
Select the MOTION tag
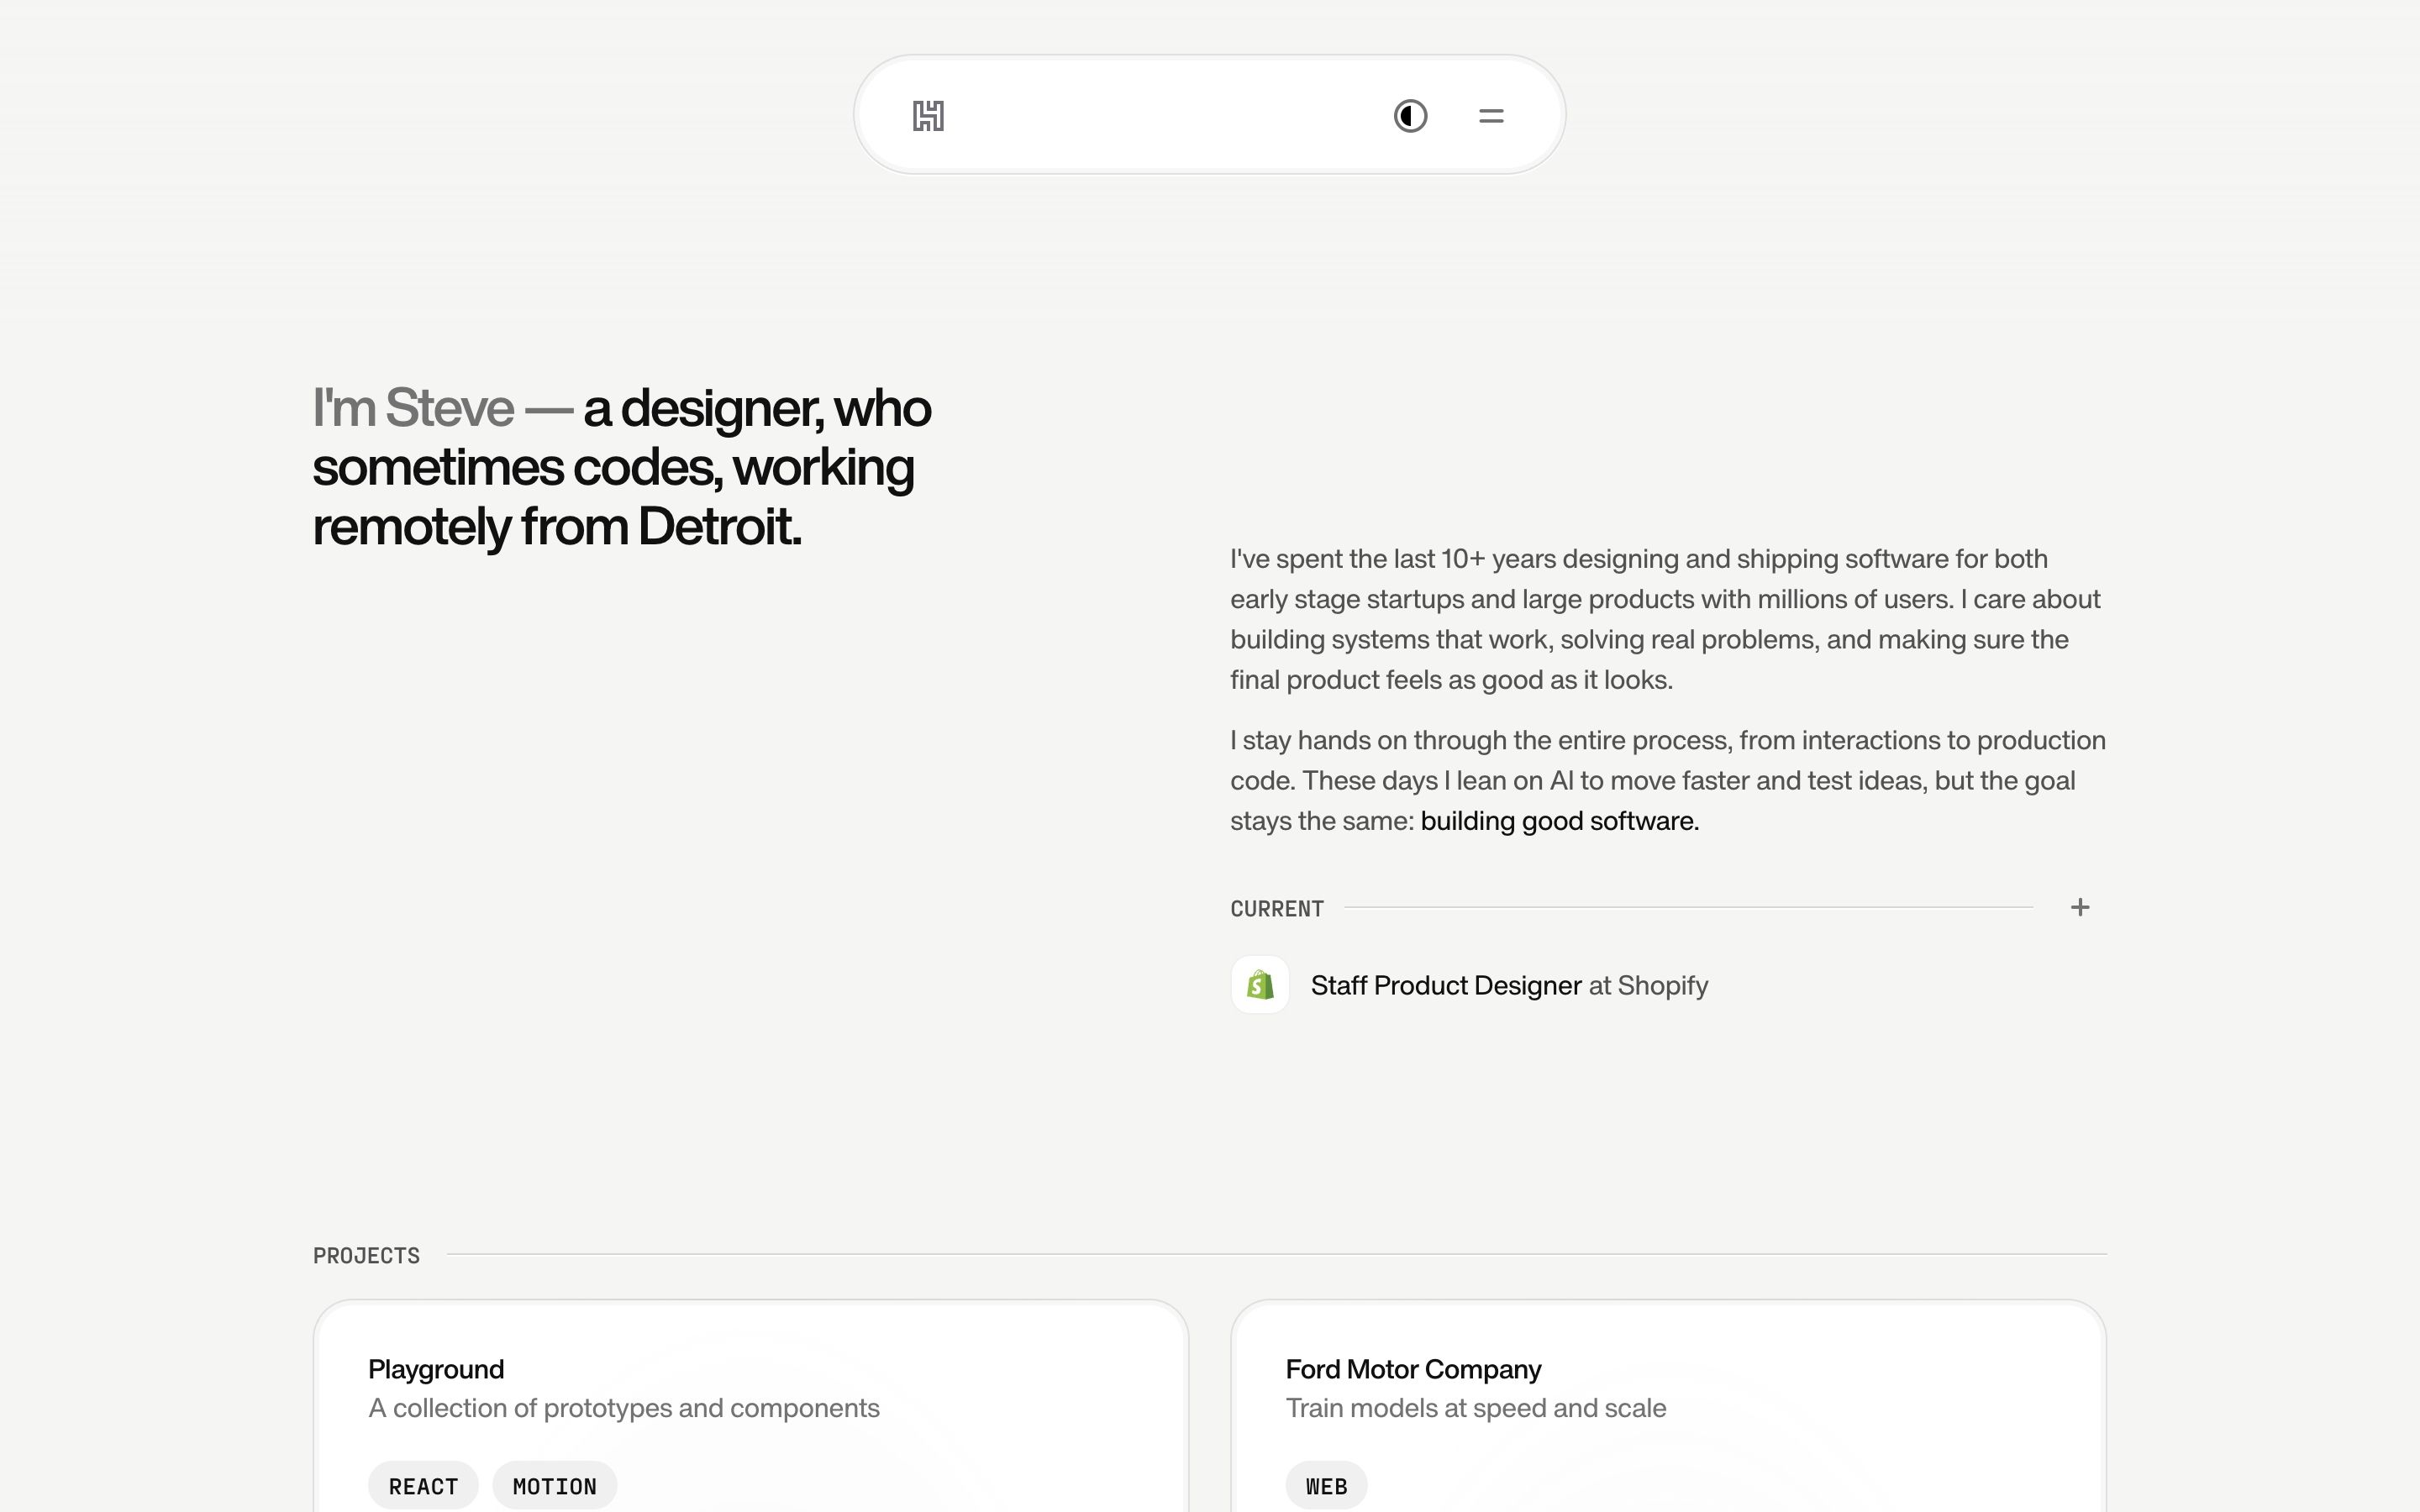tap(554, 1486)
